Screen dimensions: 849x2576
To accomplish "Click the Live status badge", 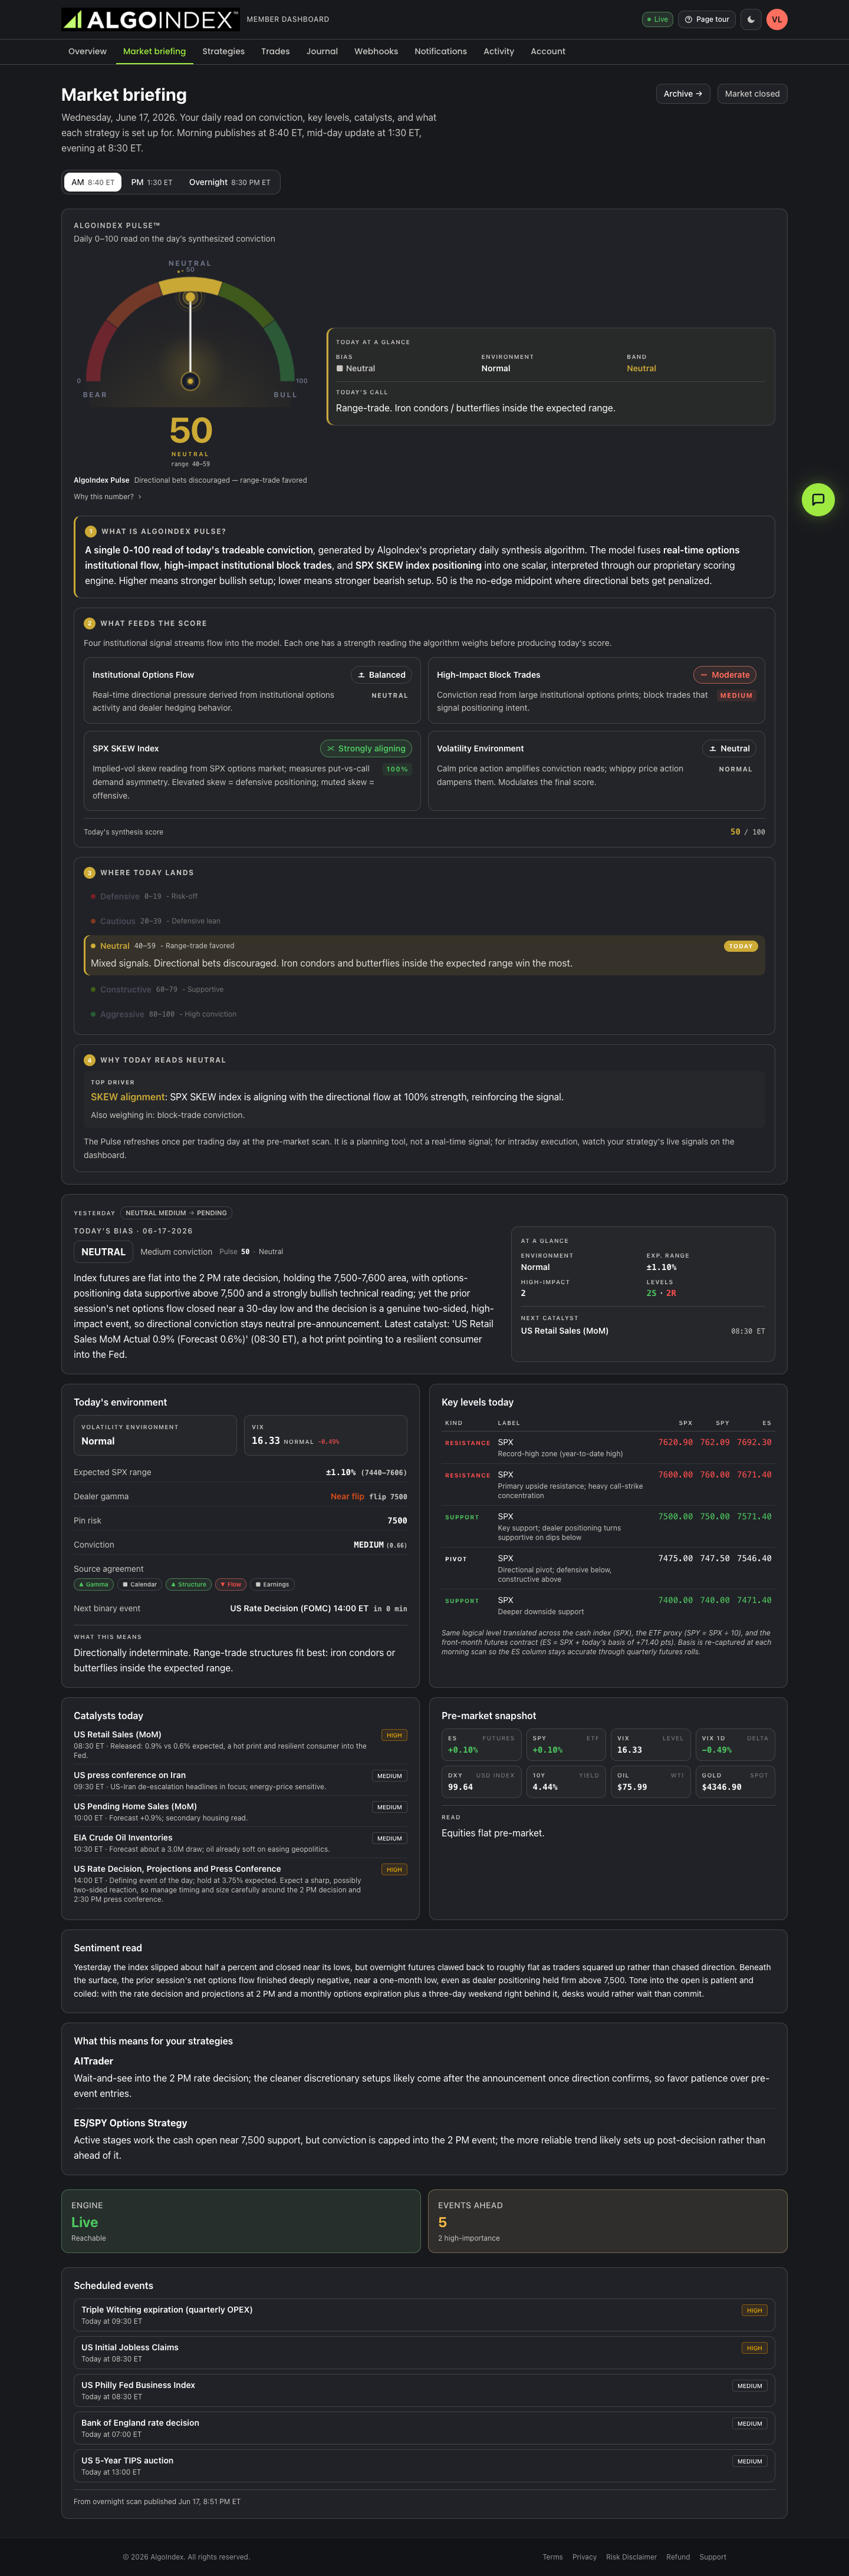I will pyautogui.click(x=657, y=19).
